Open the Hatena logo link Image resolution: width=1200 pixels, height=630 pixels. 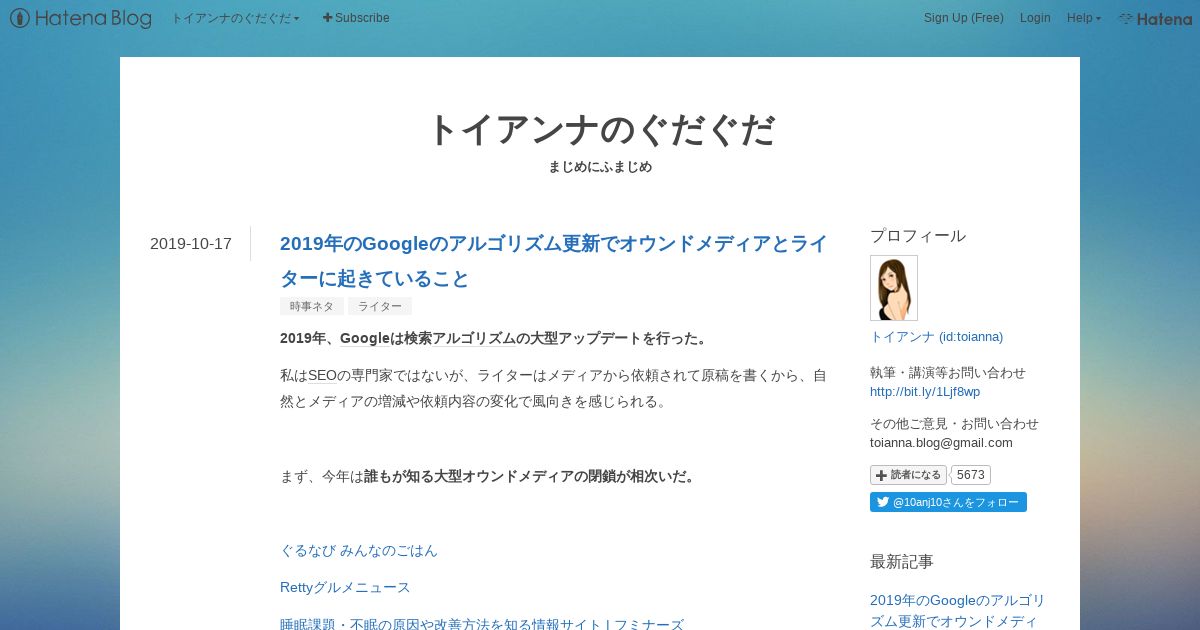click(x=1154, y=18)
